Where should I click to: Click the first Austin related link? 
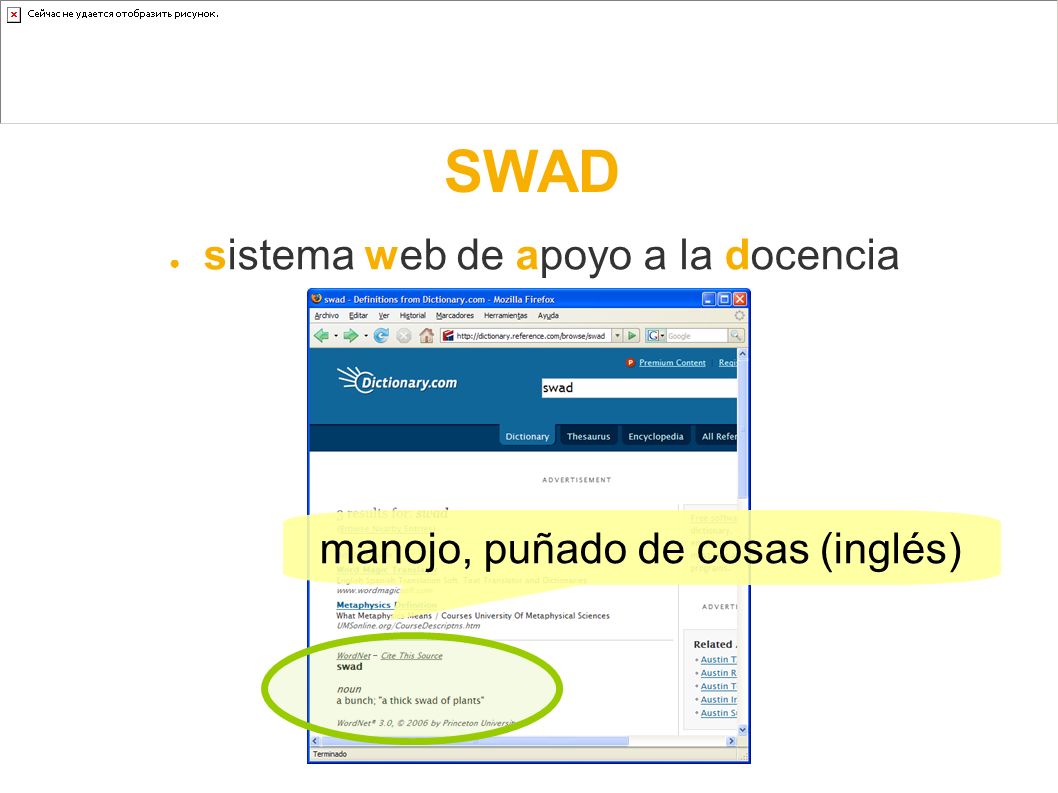[x=719, y=659]
